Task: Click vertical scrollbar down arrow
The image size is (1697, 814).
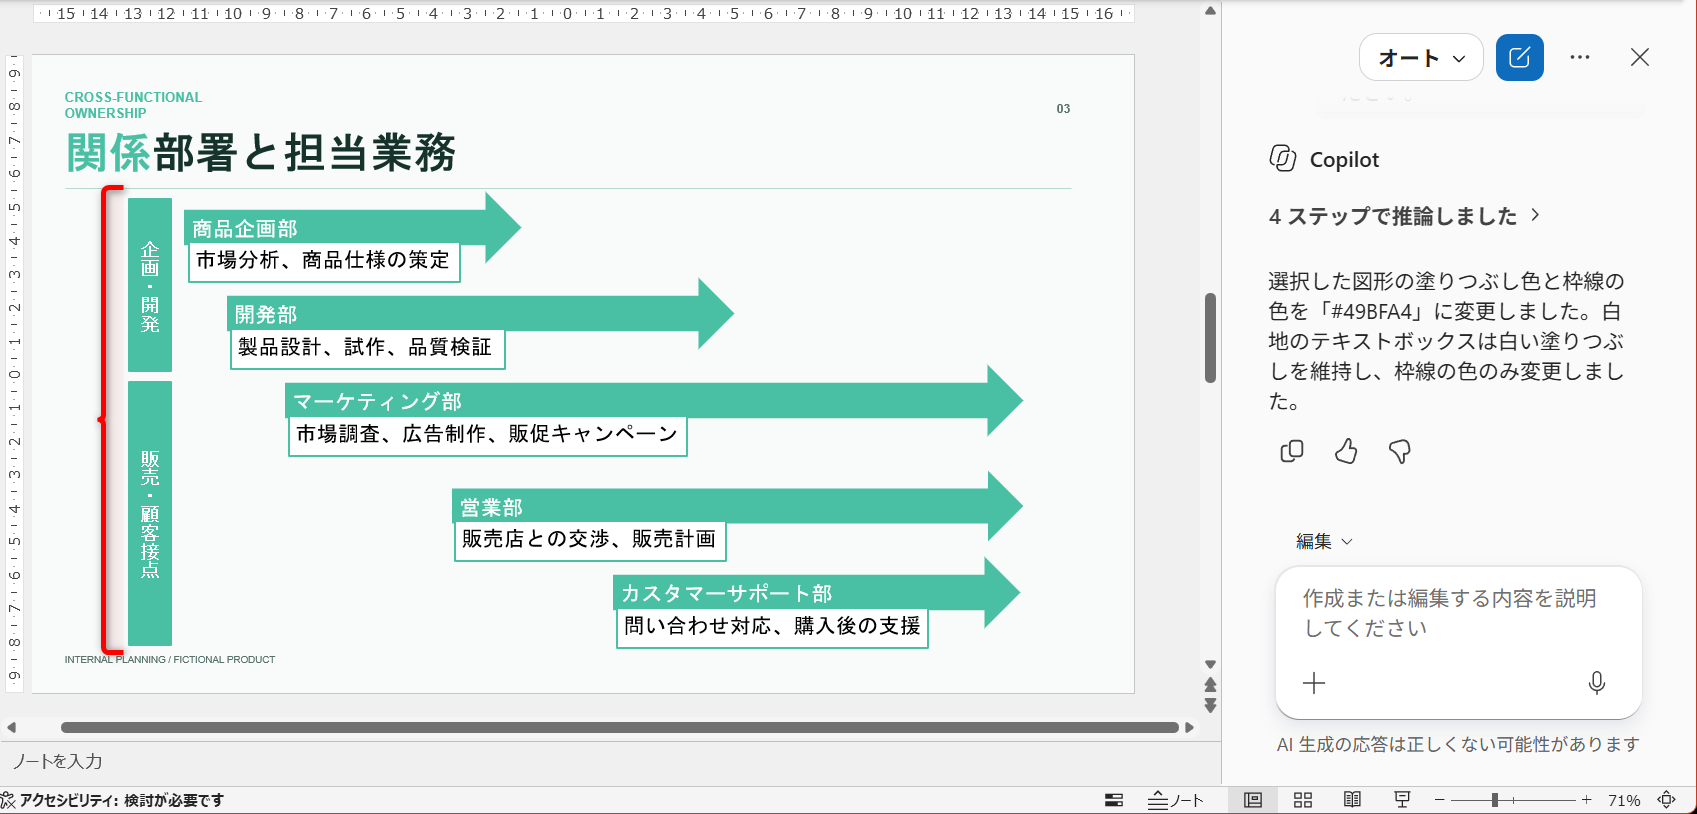Action: point(1210,664)
